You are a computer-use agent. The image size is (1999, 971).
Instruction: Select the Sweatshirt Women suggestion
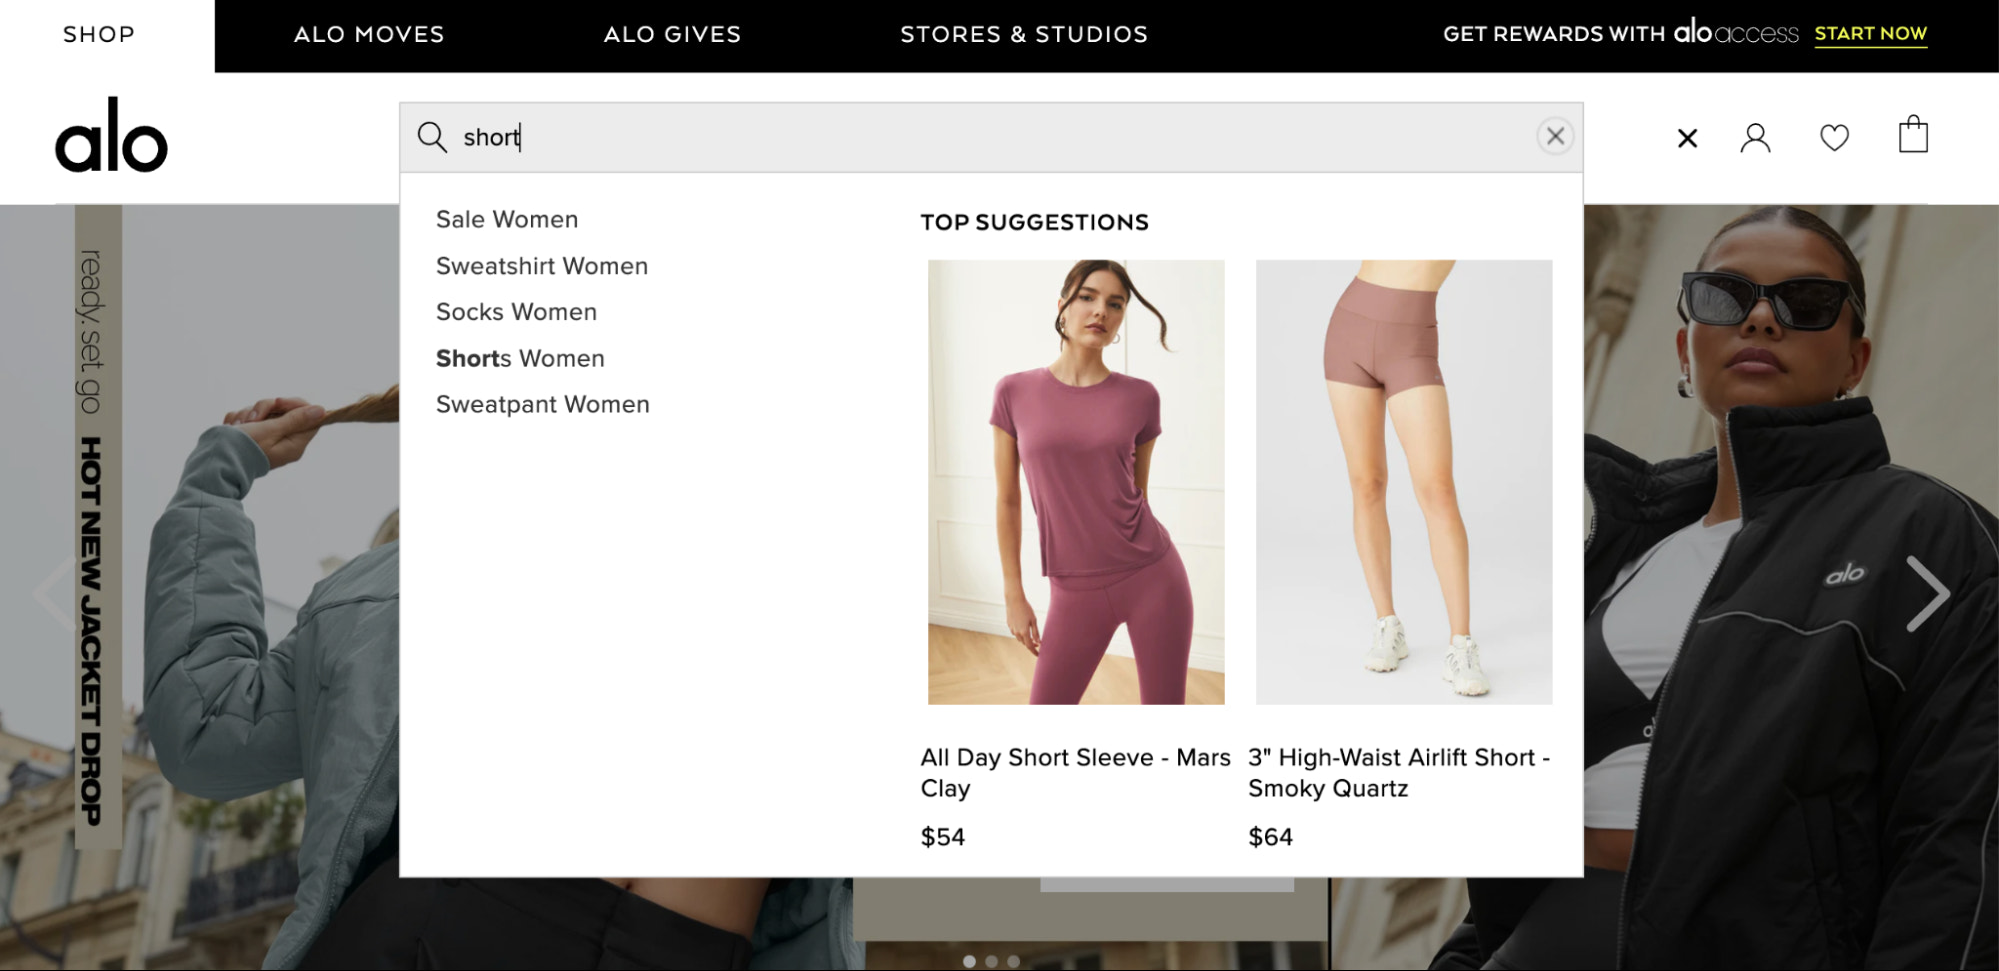[541, 266]
